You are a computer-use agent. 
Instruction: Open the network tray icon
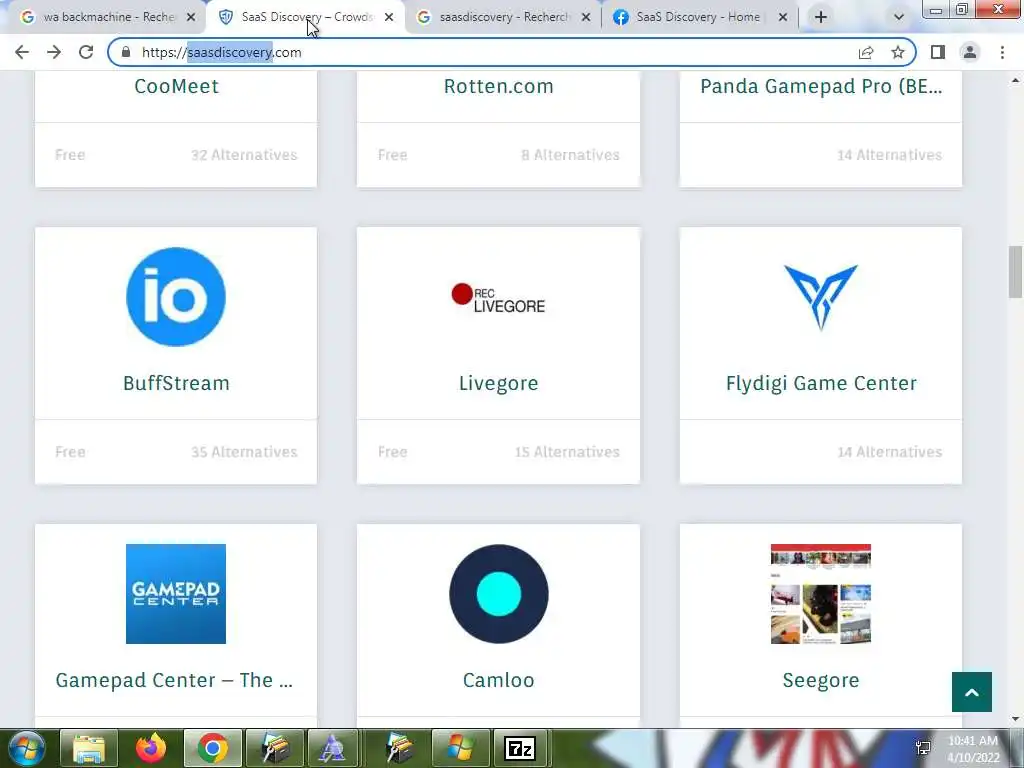tap(923, 748)
